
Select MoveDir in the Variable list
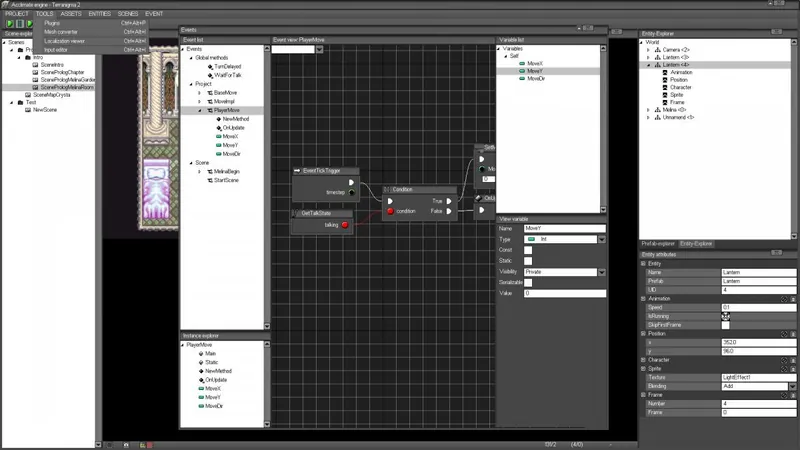tap(536, 79)
